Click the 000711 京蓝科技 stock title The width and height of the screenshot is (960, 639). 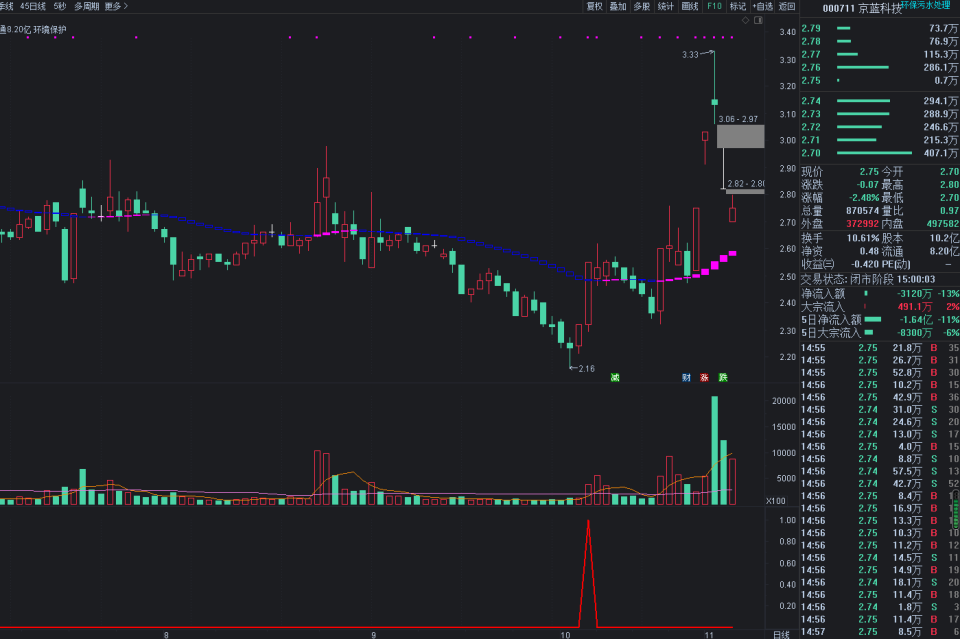coord(862,9)
